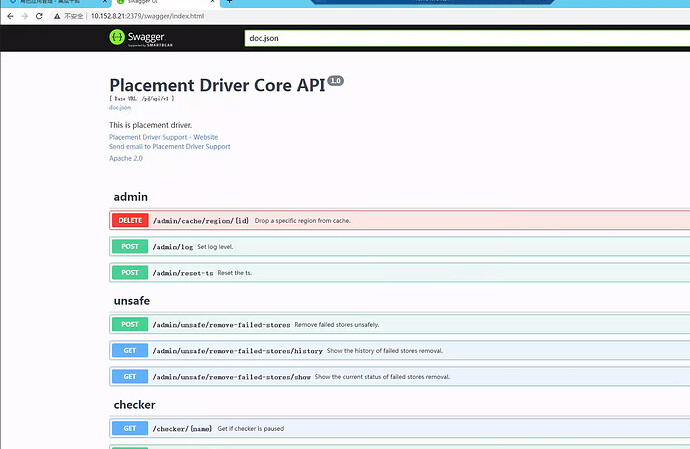Collapse the admin section
Screen dimensions: 690x449
click(131, 197)
